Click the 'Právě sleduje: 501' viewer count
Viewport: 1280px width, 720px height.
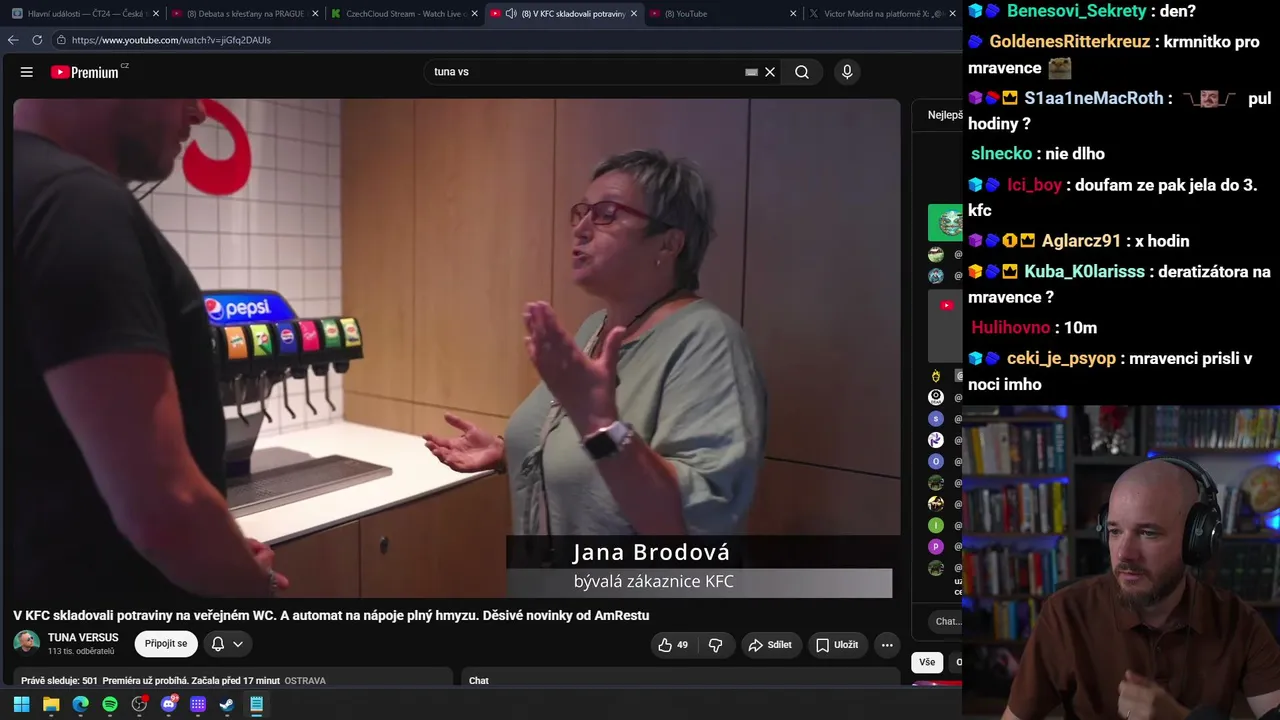(x=59, y=681)
